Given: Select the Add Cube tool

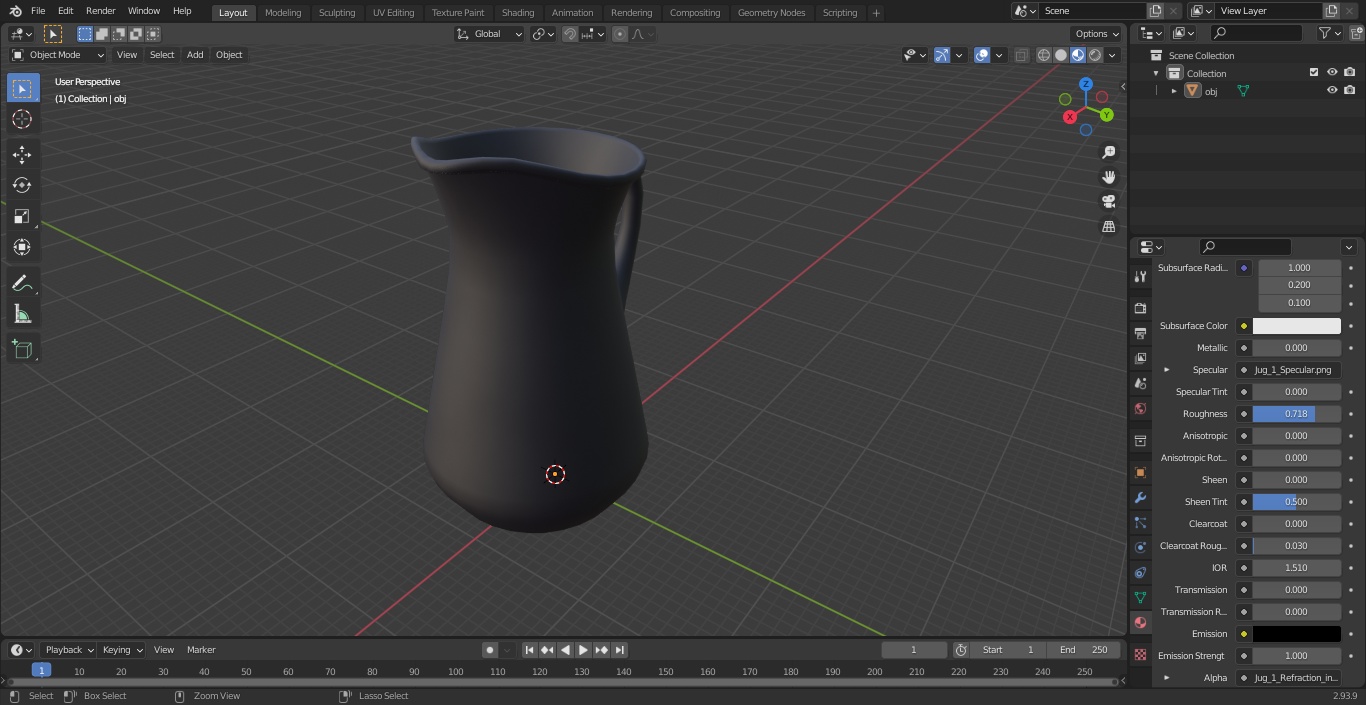Looking at the screenshot, I should tap(22, 350).
